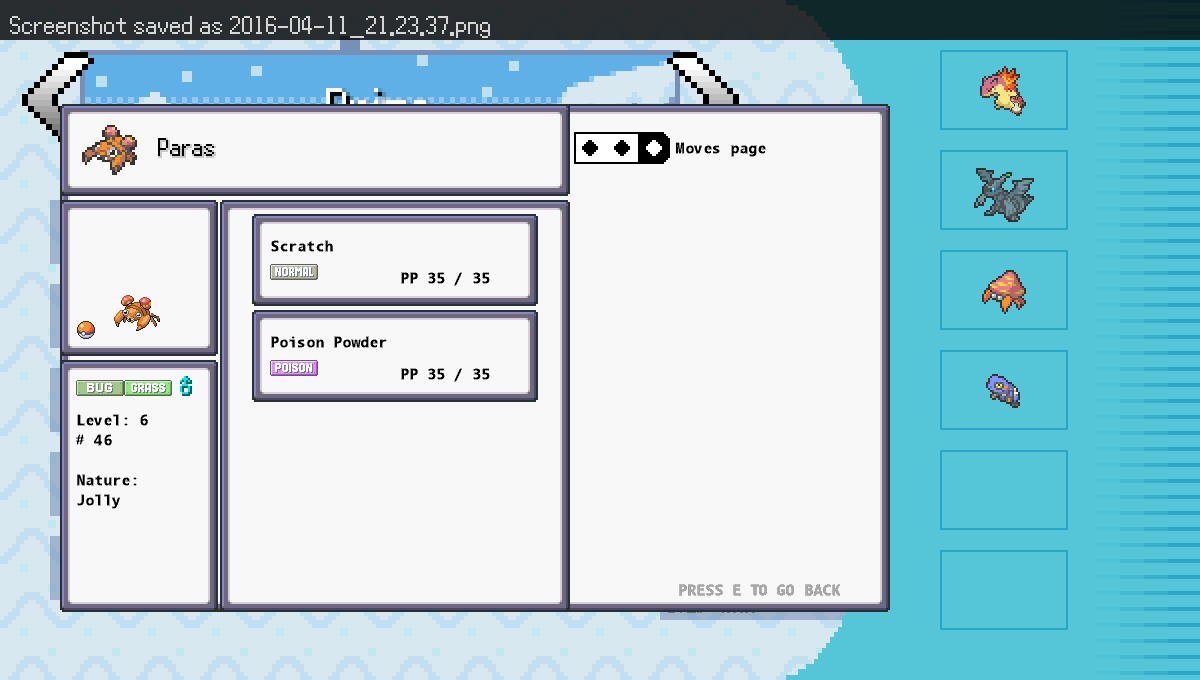Click the large Paras sprite in preview panel

pos(137,312)
